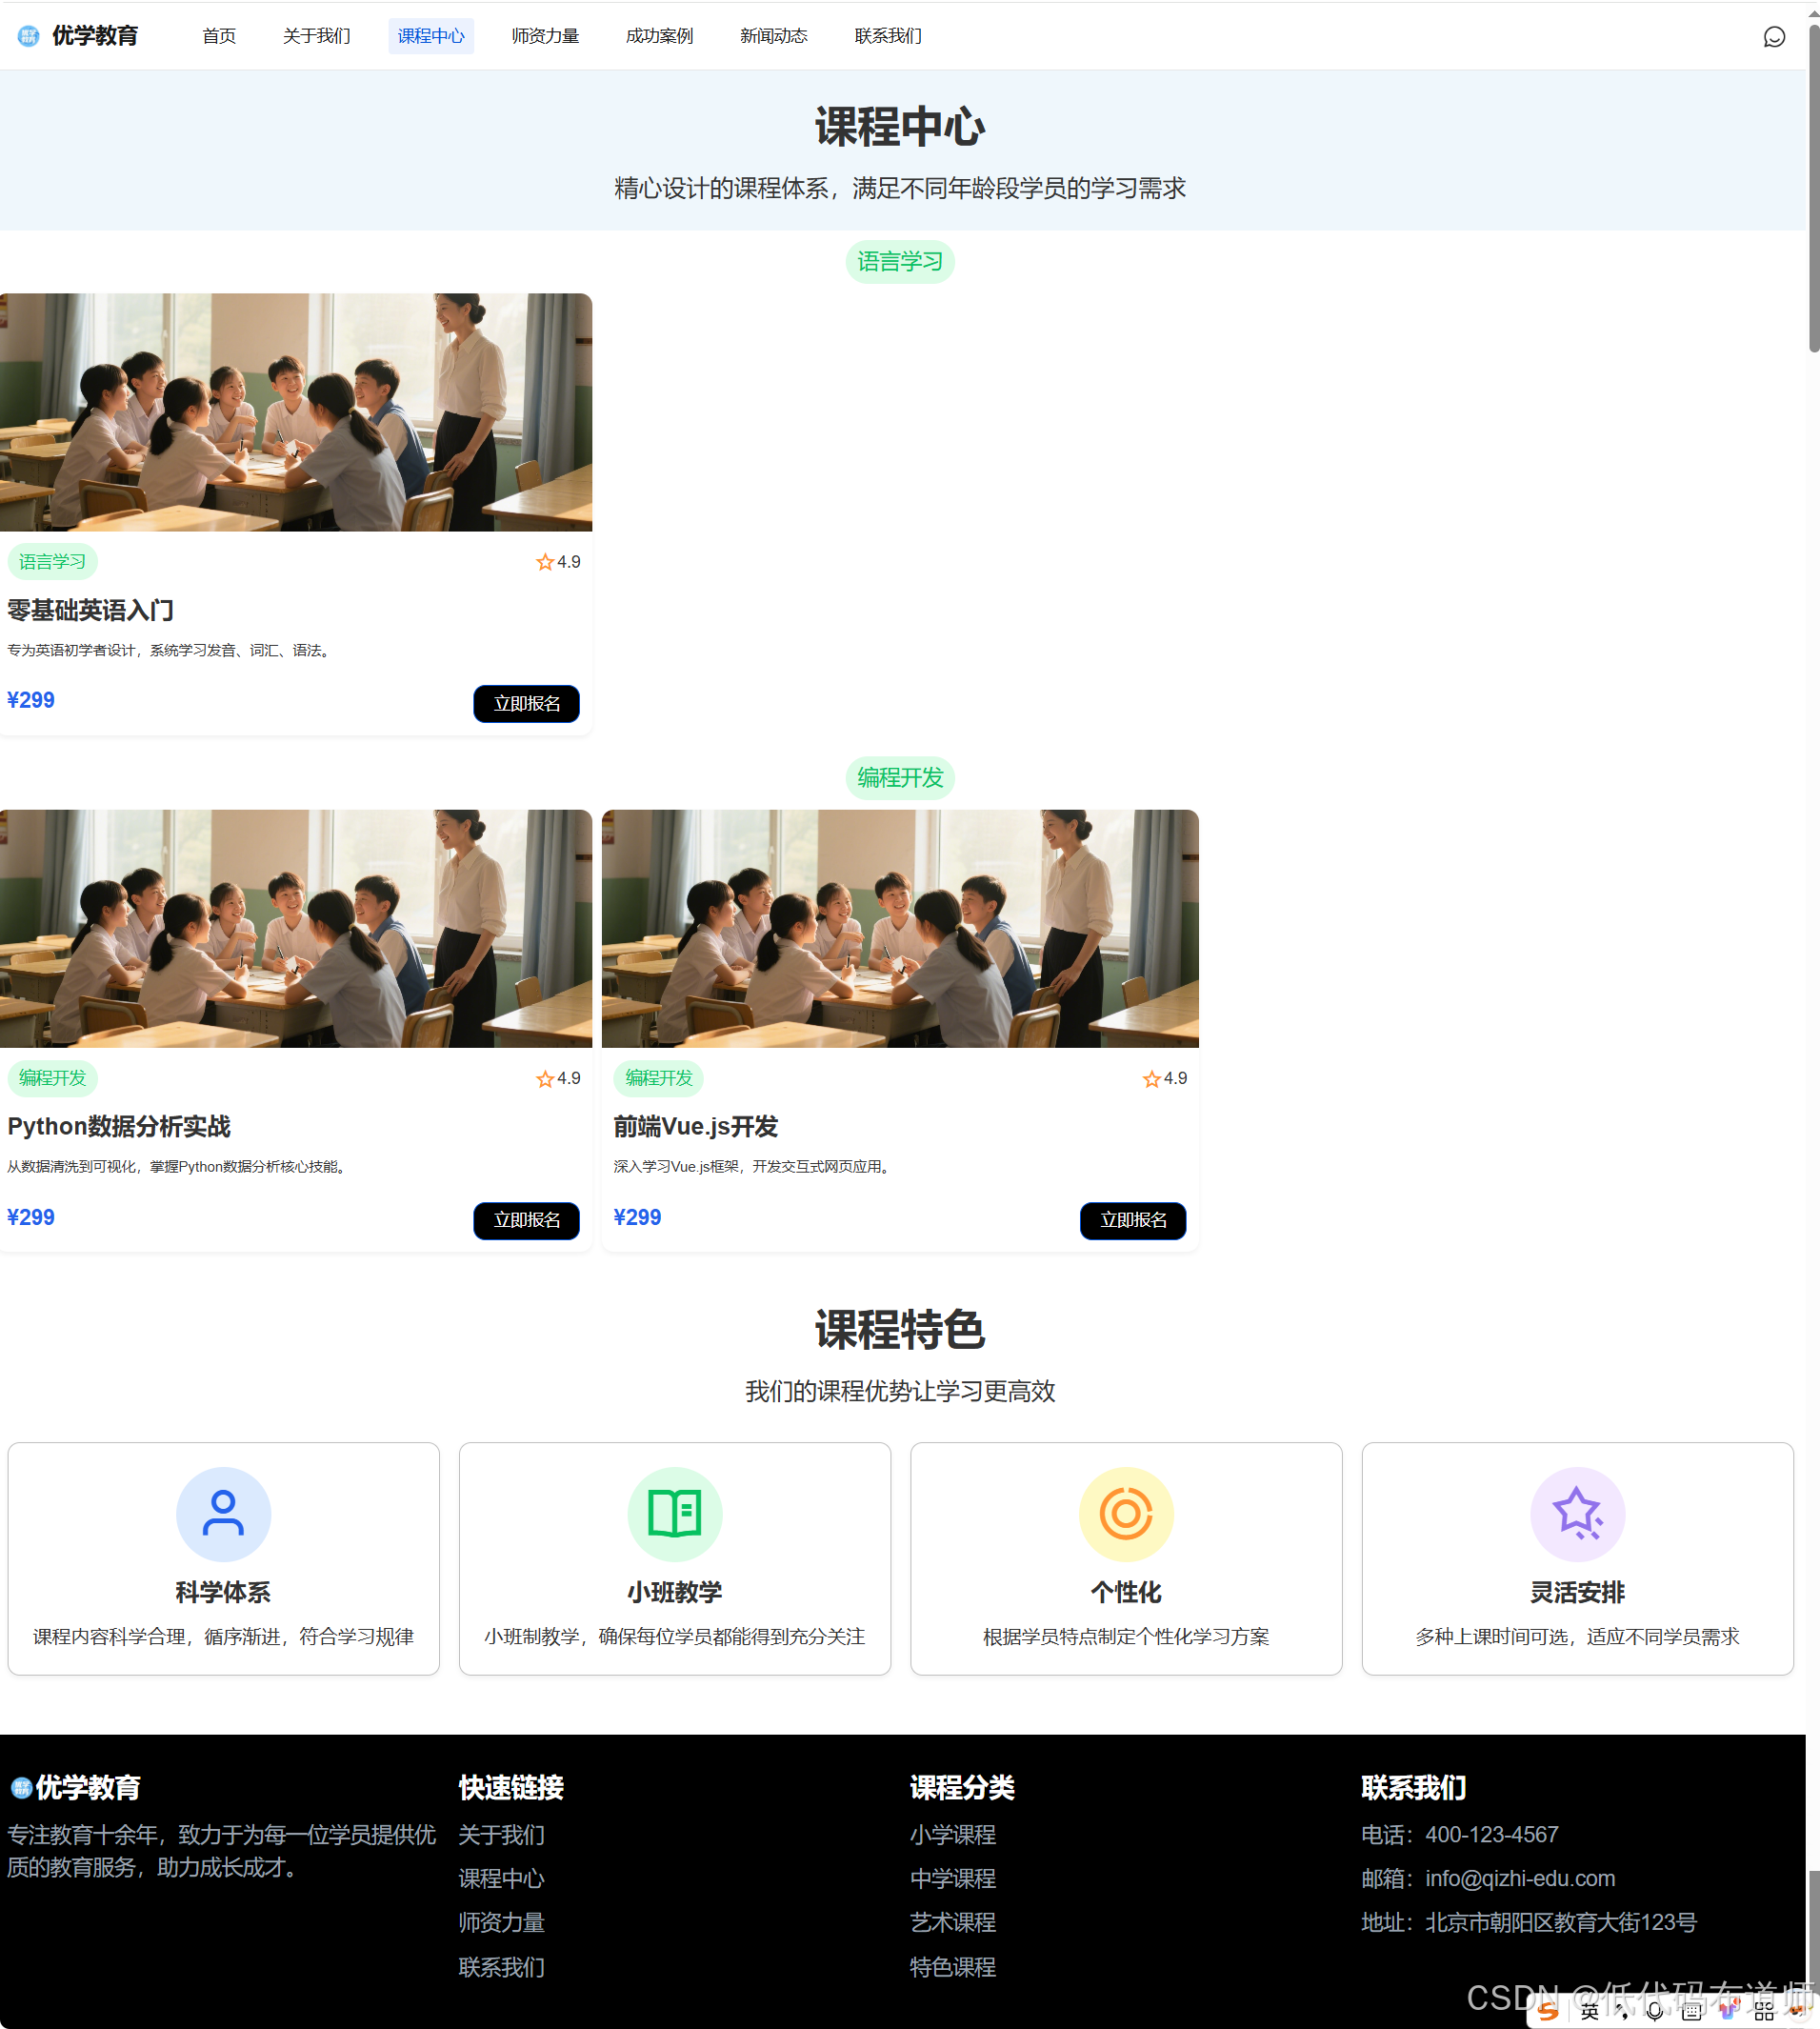Click ¥299 price on 前端Vue.js开发 card

[x=637, y=1217]
